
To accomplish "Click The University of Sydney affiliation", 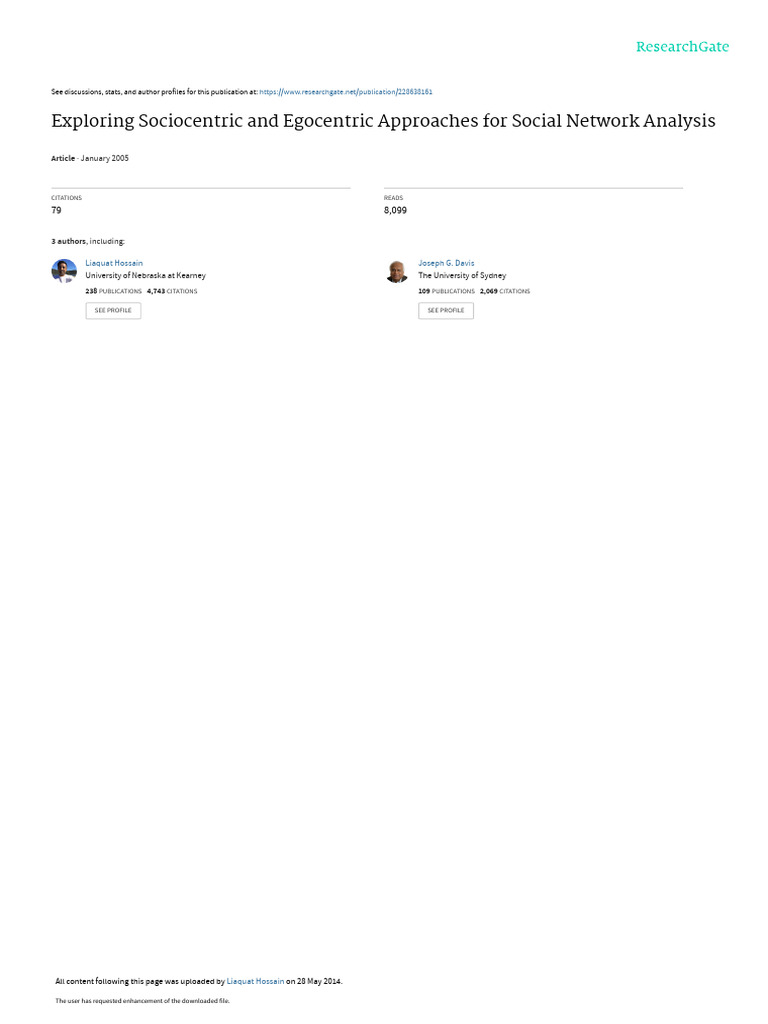I will 462,276.
